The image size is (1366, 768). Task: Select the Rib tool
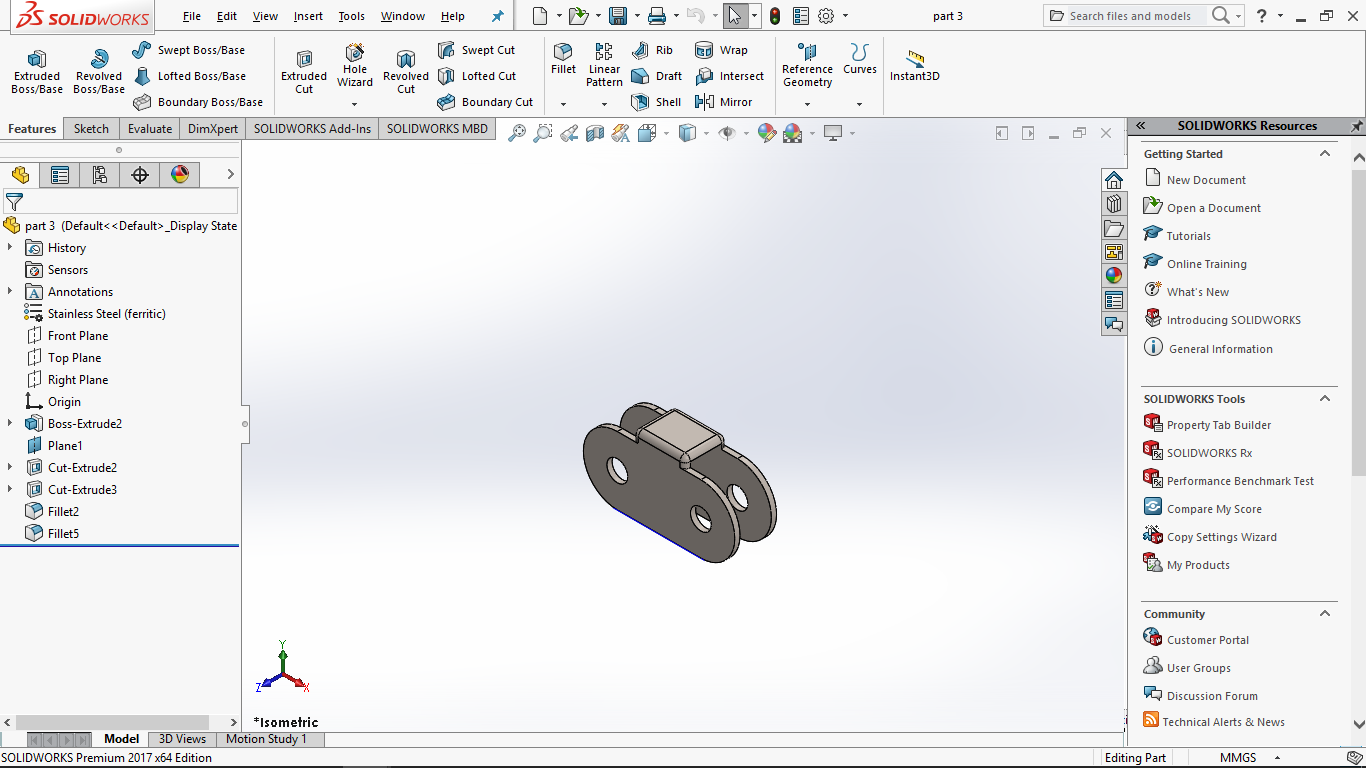(x=653, y=50)
